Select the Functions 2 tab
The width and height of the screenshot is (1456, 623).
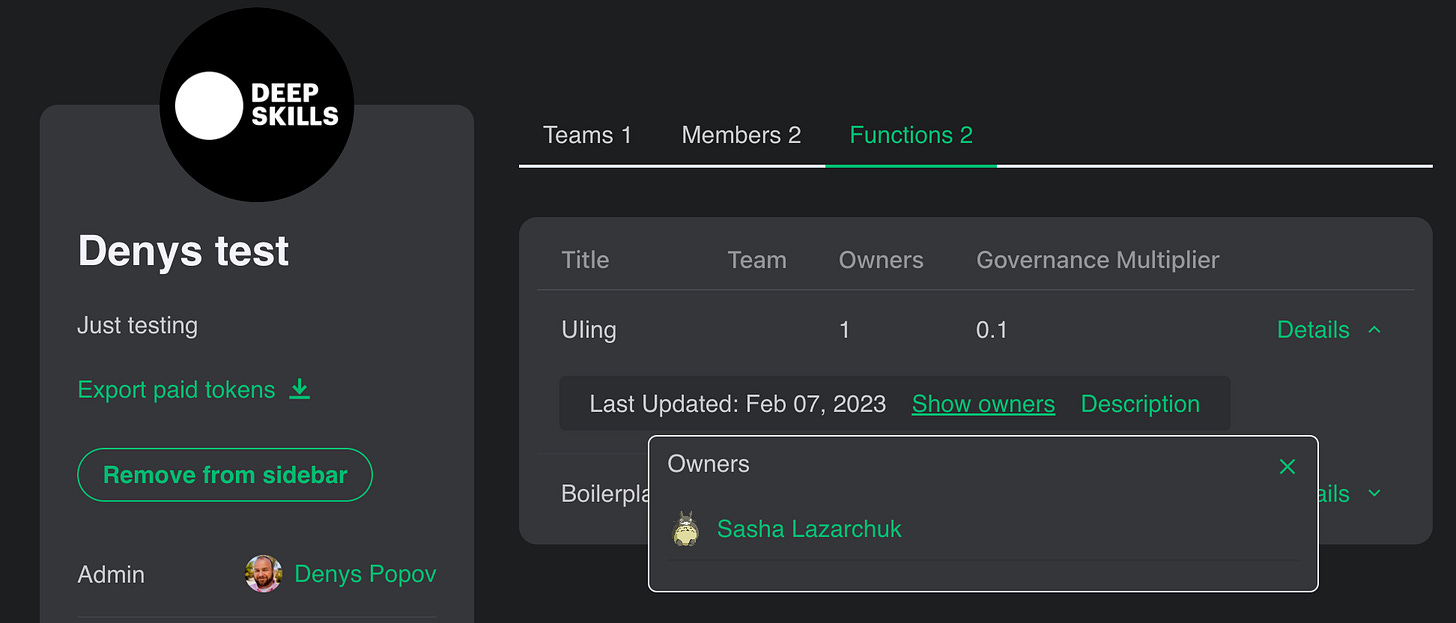point(911,135)
